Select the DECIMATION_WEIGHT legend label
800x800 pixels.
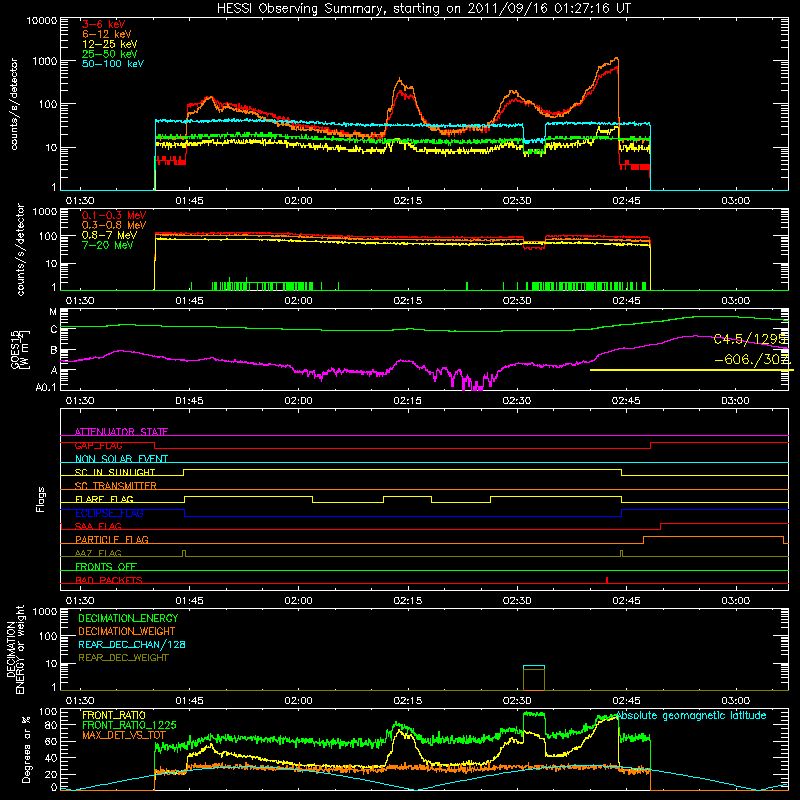click(127, 631)
